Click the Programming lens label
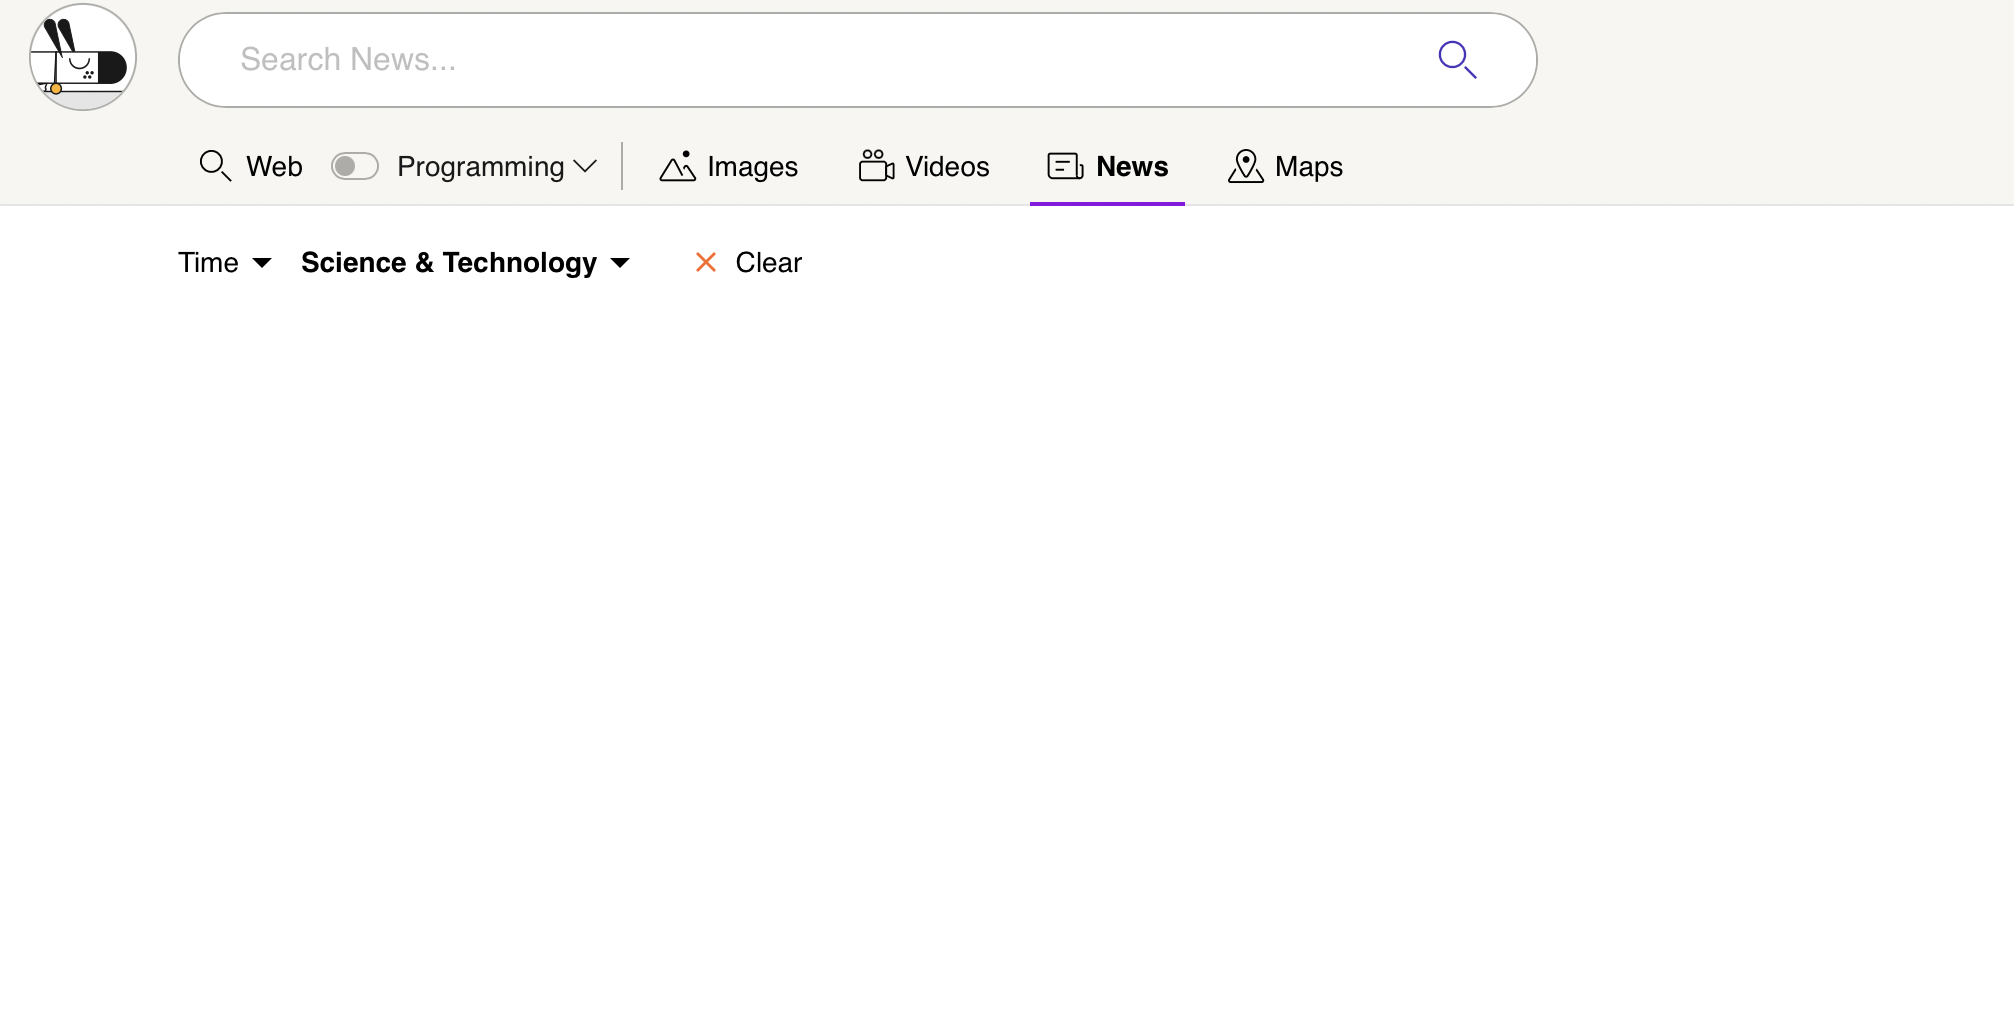The width and height of the screenshot is (2014, 1032). [480, 166]
